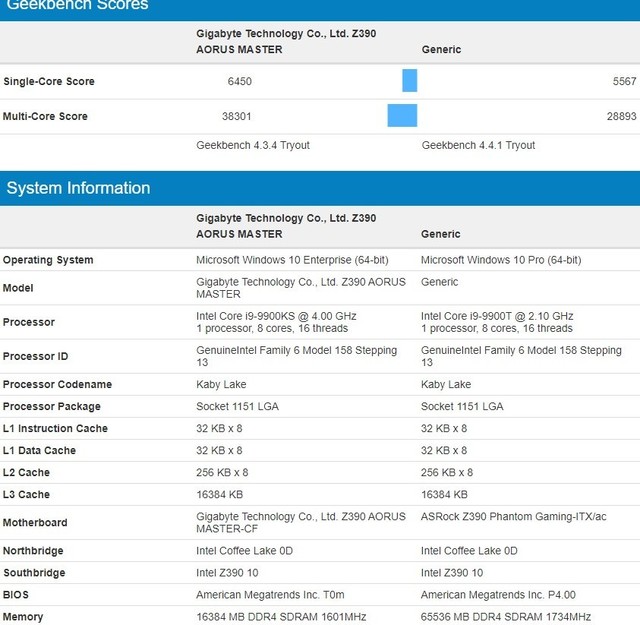Click the 65536 MB DDR4 memory value
The image size is (640, 625).
click(505, 617)
